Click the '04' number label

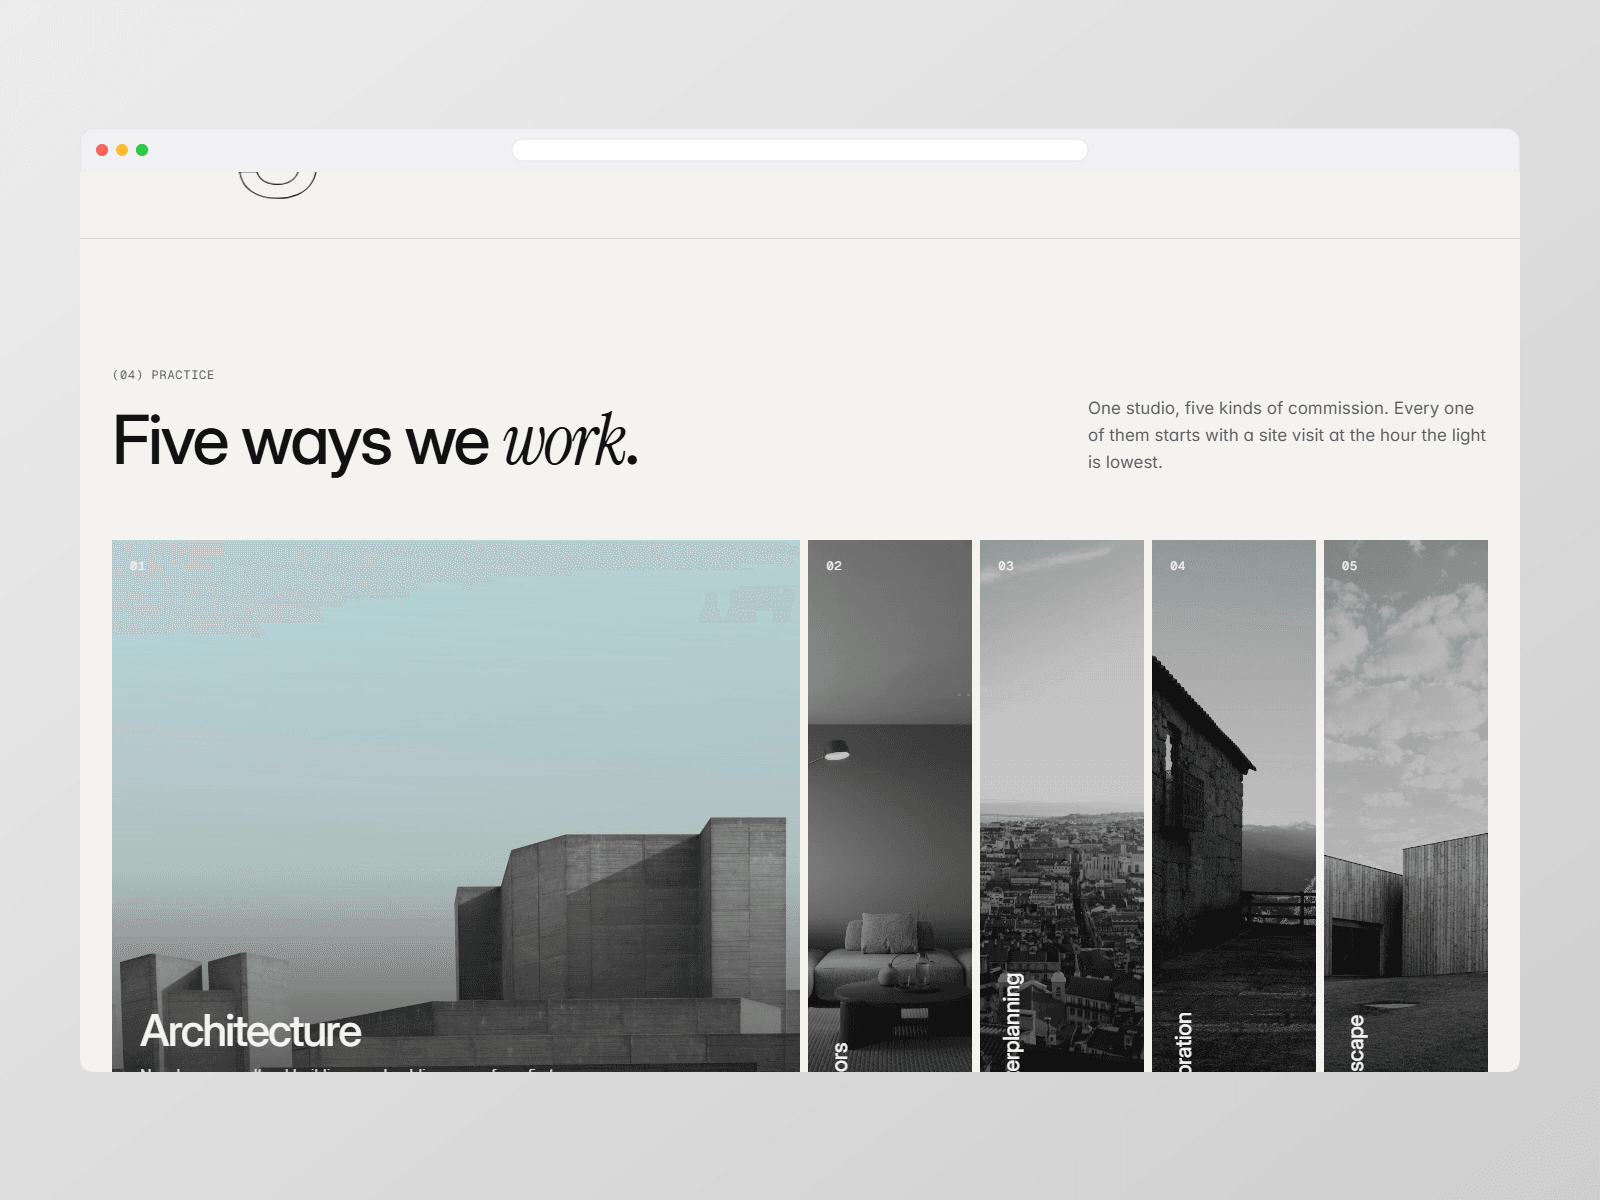tap(1178, 566)
